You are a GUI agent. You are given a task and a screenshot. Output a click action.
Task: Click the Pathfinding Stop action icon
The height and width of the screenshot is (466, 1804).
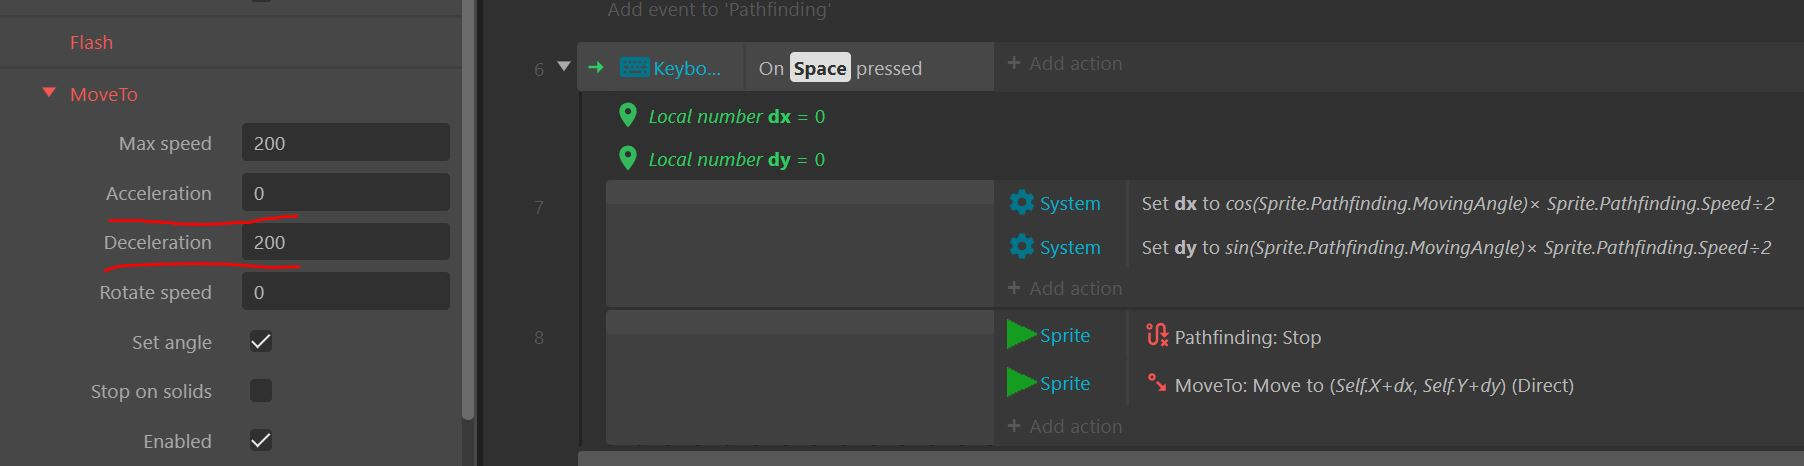pyautogui.click(x=1157, y=336)
